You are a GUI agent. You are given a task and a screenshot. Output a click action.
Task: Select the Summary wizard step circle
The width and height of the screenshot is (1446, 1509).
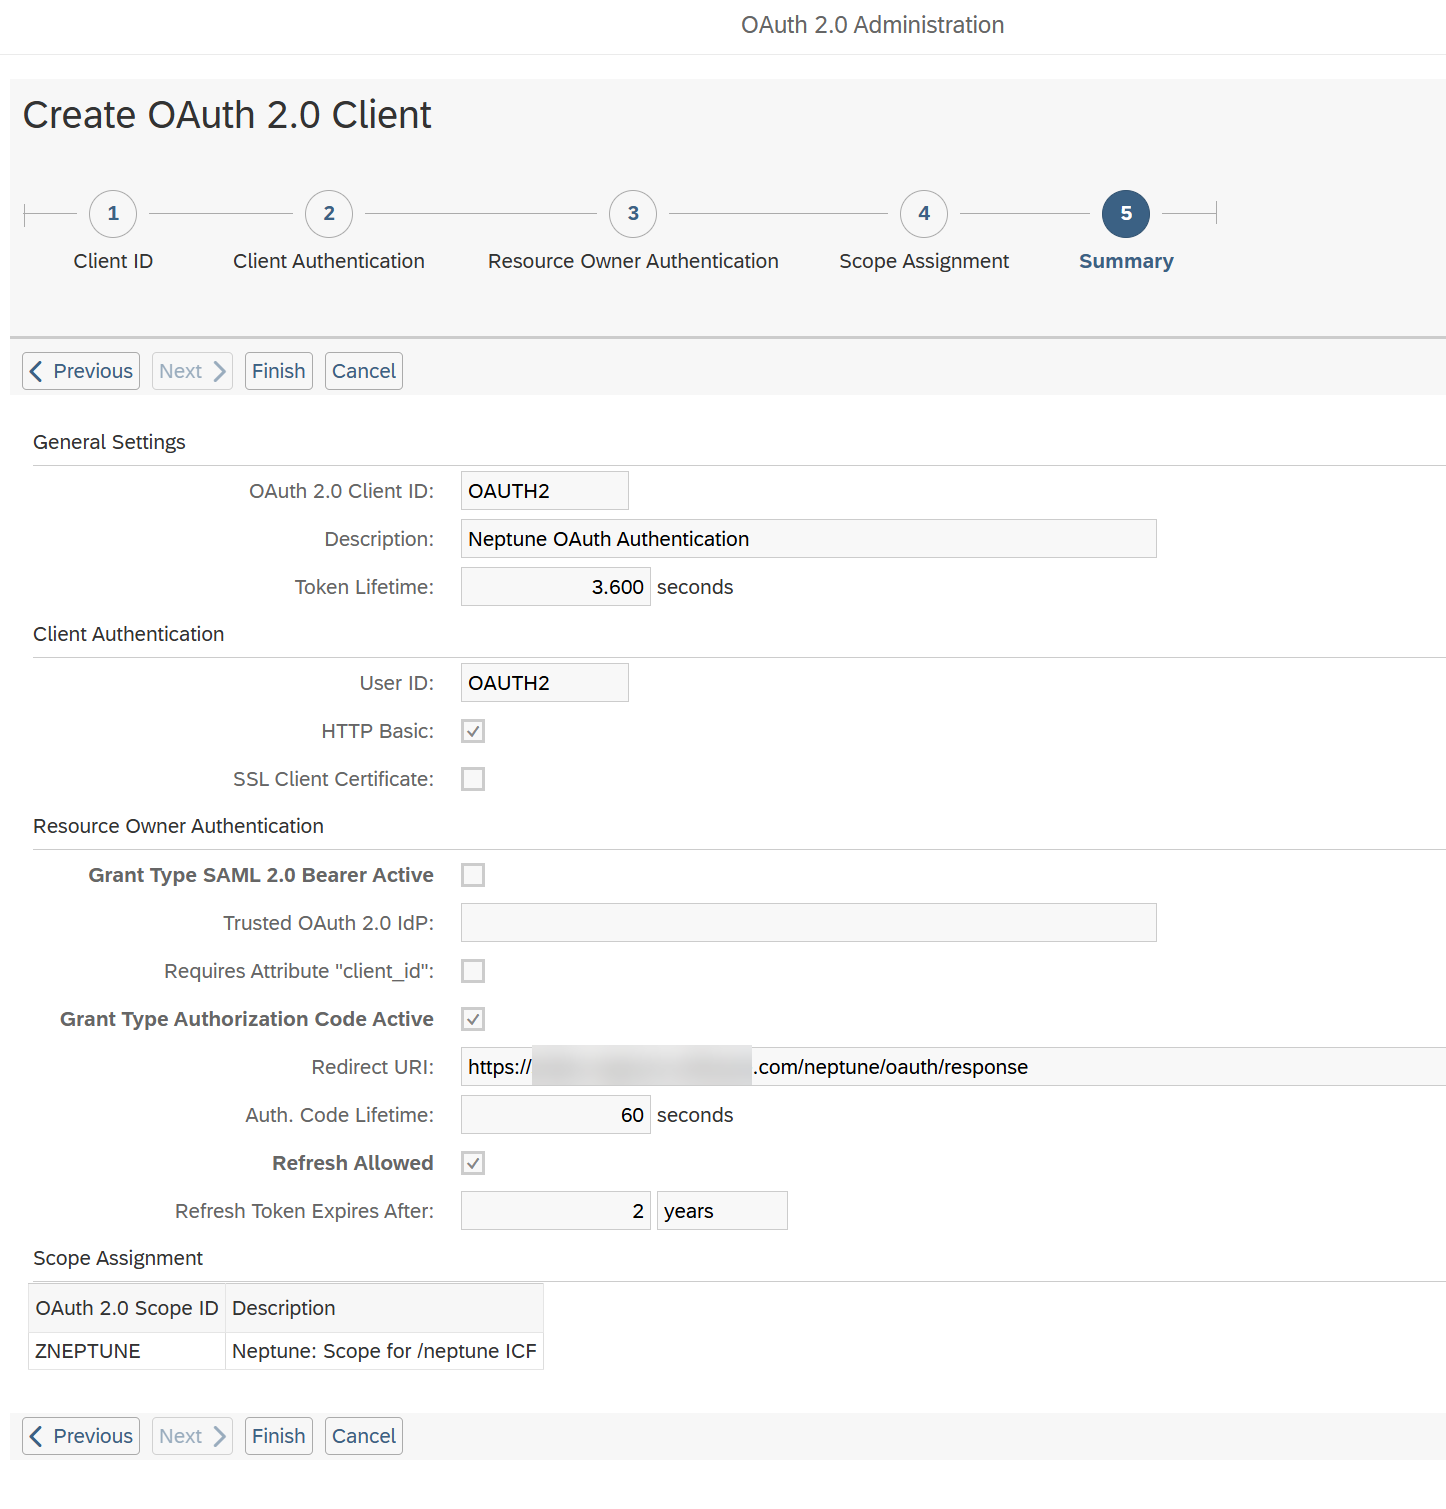pyautogui.click(x=1125, y=213)
